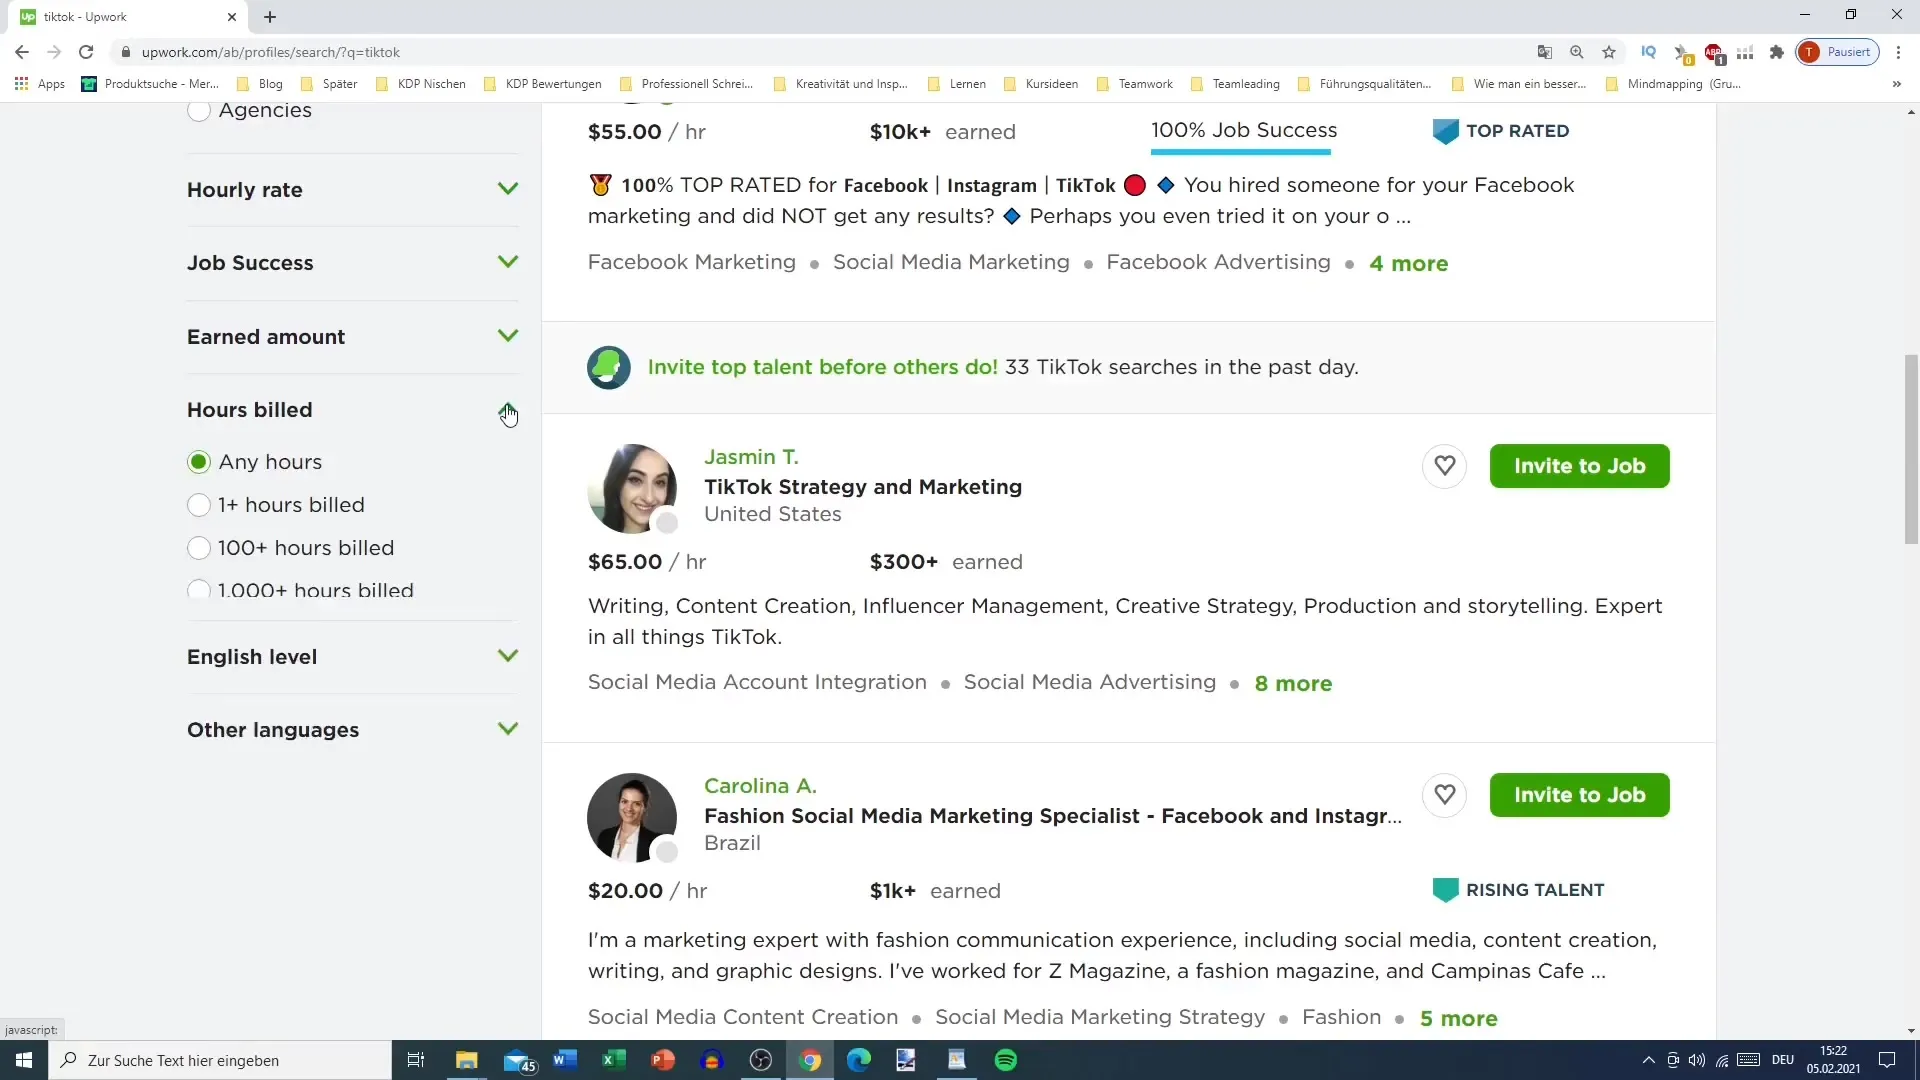This screenshot has width=1920, height=1080.
Task: Select the Any hours radio button
Action: coord(199,462)
